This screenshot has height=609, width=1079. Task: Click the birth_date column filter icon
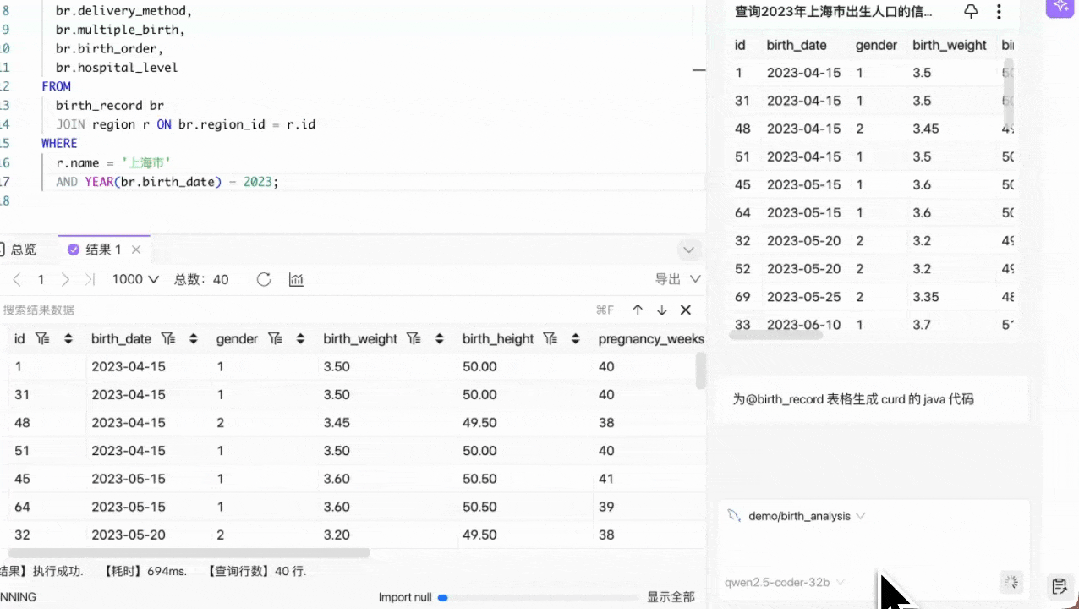[x=168, y=339]
